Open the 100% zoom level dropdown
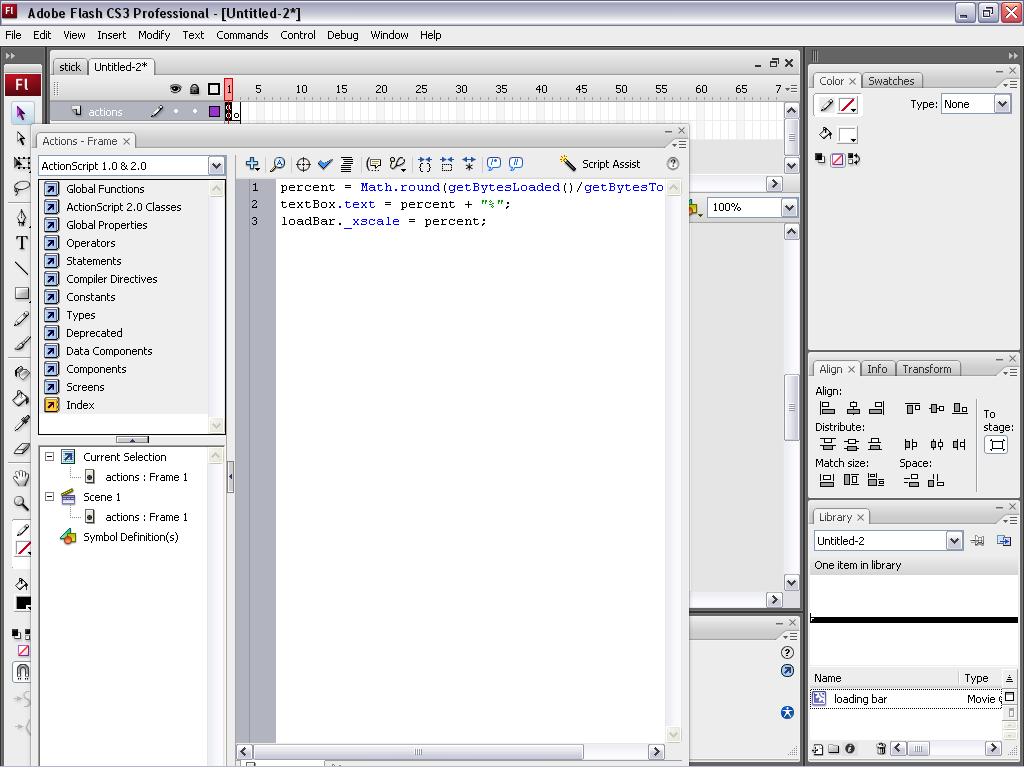 [x=789, y=208]
